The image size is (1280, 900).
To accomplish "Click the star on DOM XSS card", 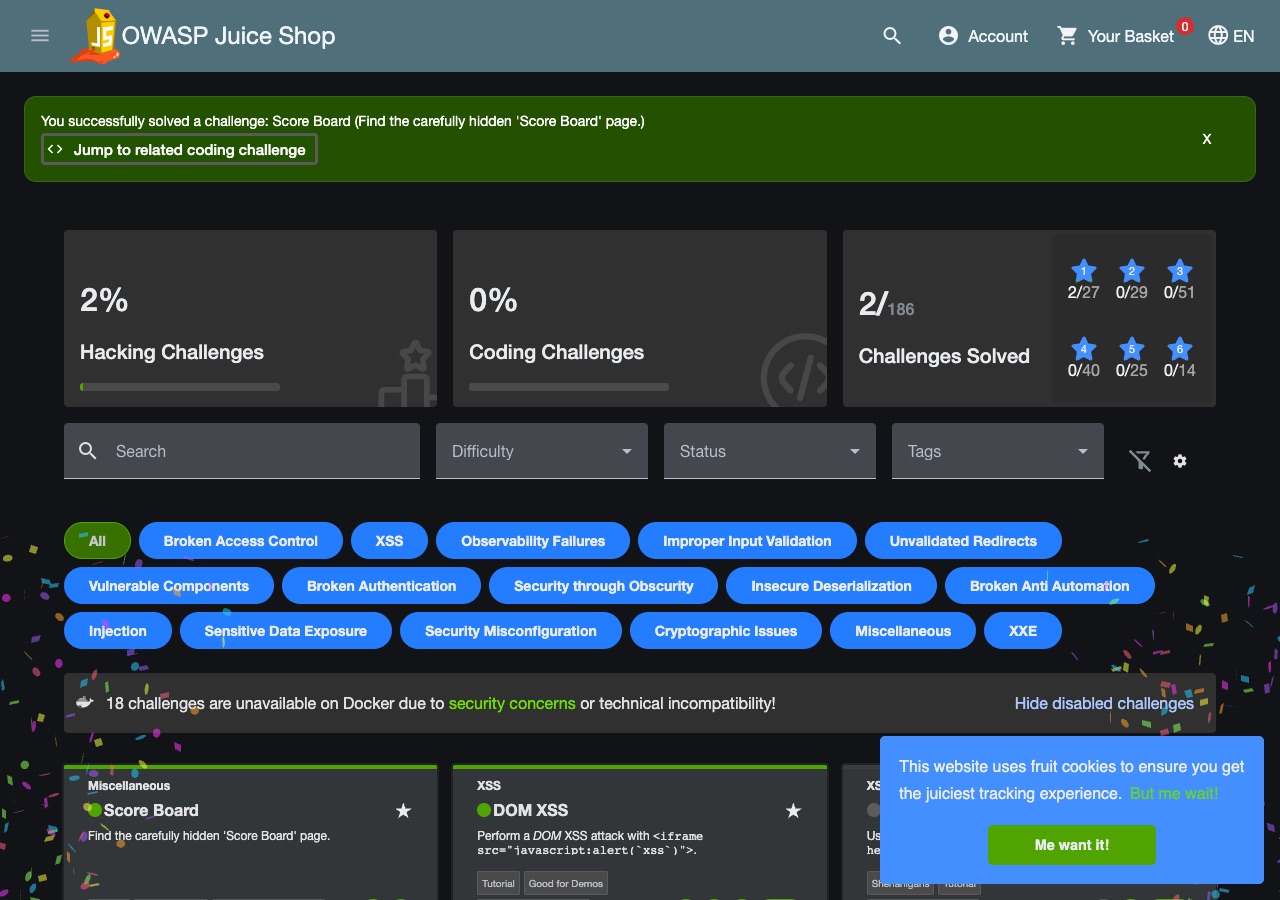I will pos(793,810).
